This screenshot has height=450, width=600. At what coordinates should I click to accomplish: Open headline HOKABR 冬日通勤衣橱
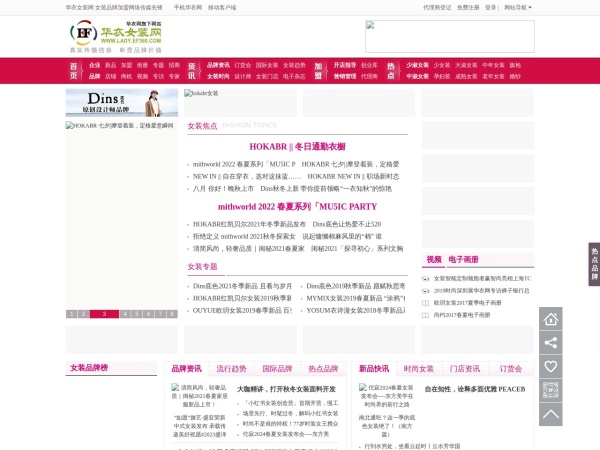click(x=297, y=147)
